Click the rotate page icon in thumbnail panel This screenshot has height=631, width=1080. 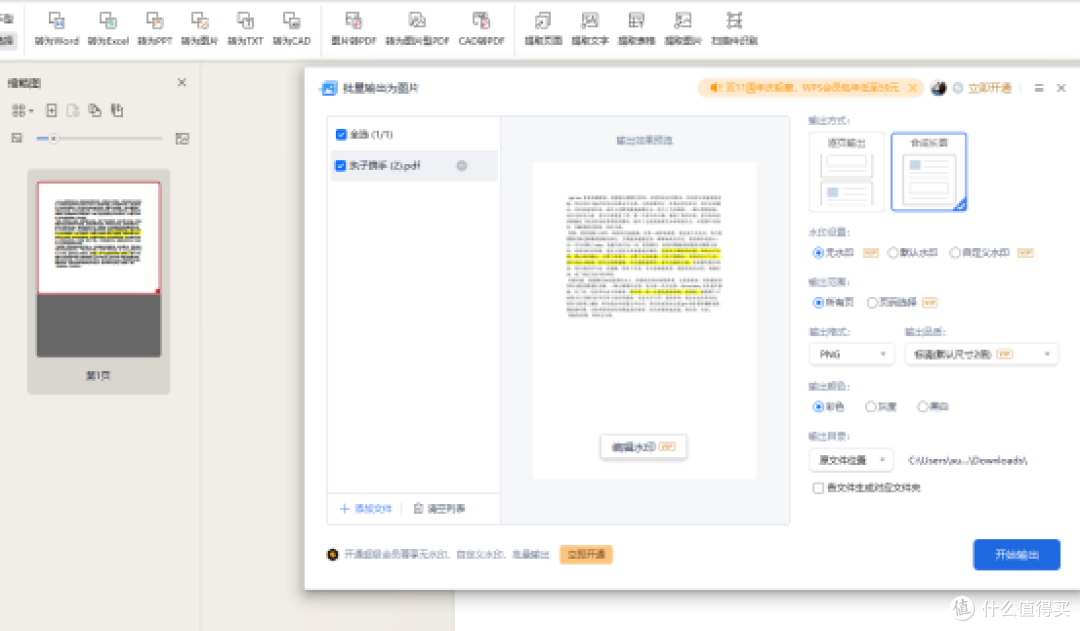[117, 110]
